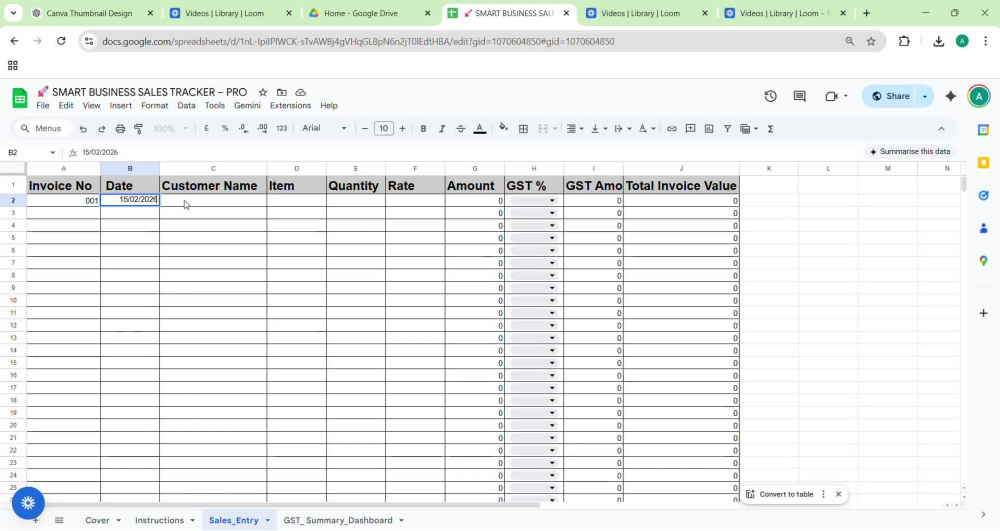The image size is (1000, 531).
Task: Open the vertical align dropdown
Action: click(598, 129)
